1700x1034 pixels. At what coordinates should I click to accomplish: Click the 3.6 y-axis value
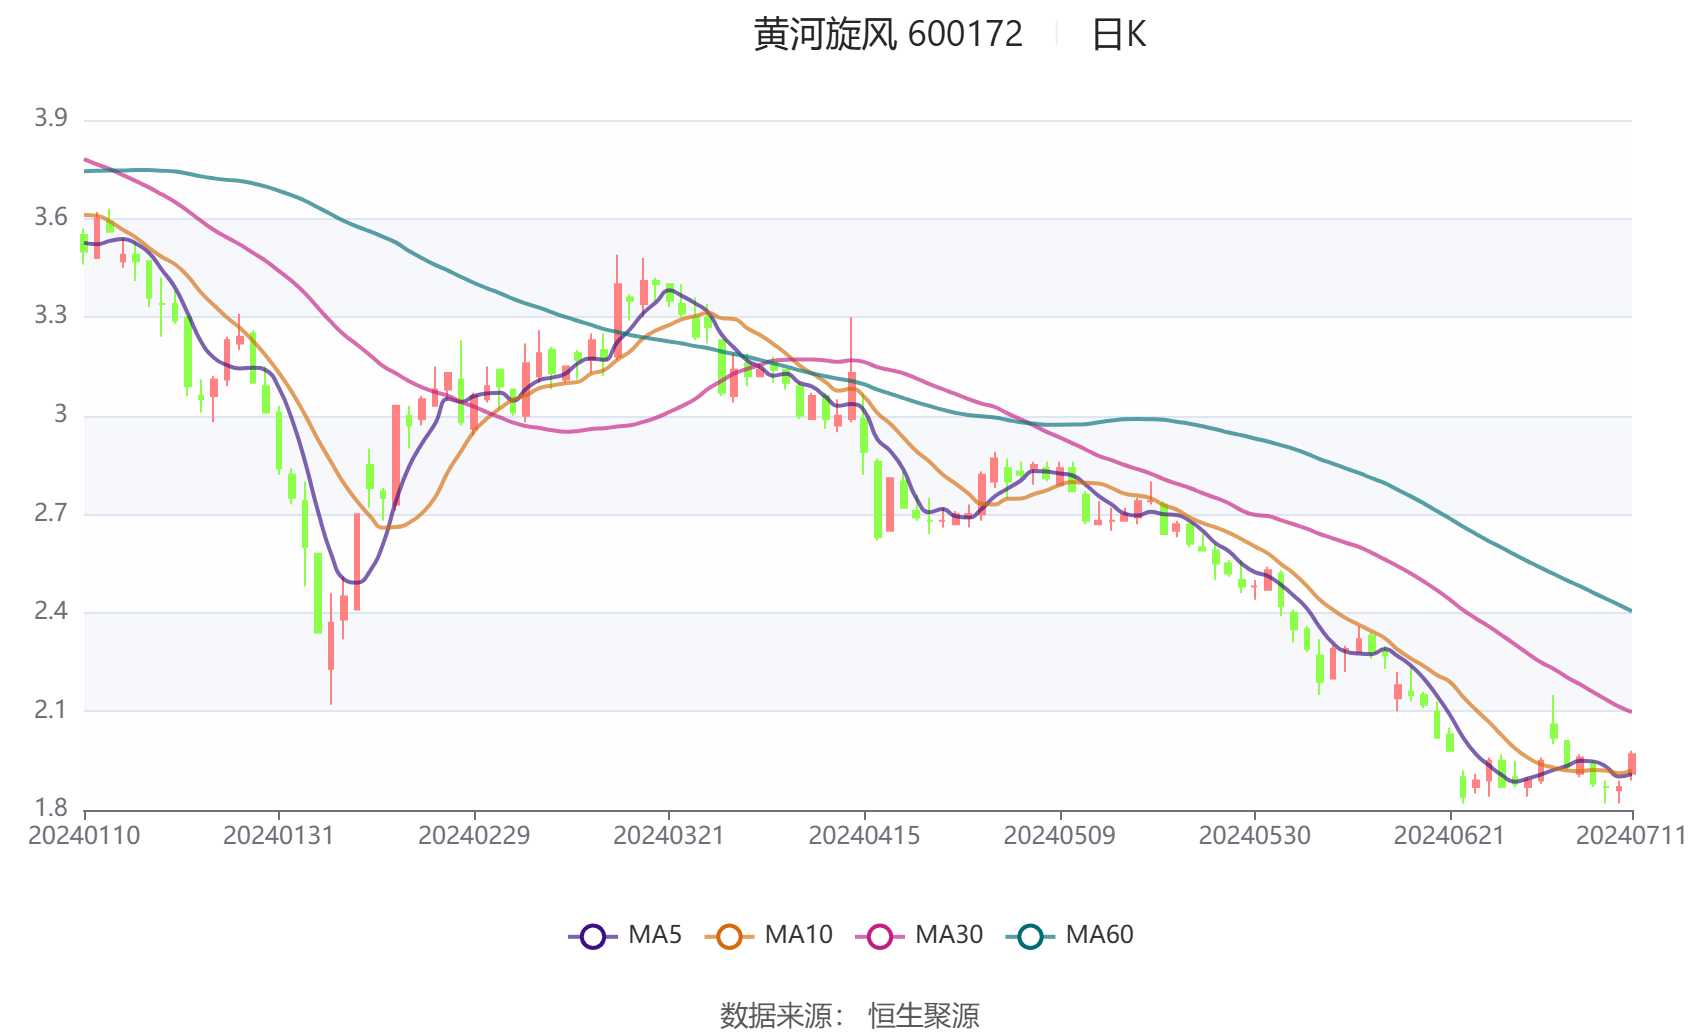pos(51,217)
